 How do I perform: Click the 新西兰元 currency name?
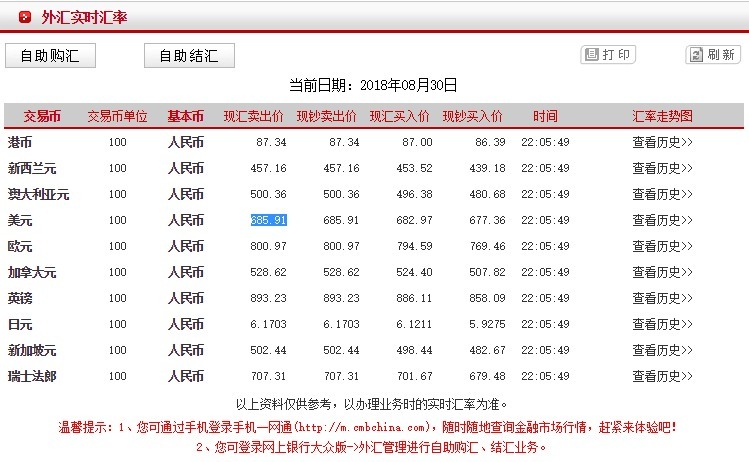[32, 168]
